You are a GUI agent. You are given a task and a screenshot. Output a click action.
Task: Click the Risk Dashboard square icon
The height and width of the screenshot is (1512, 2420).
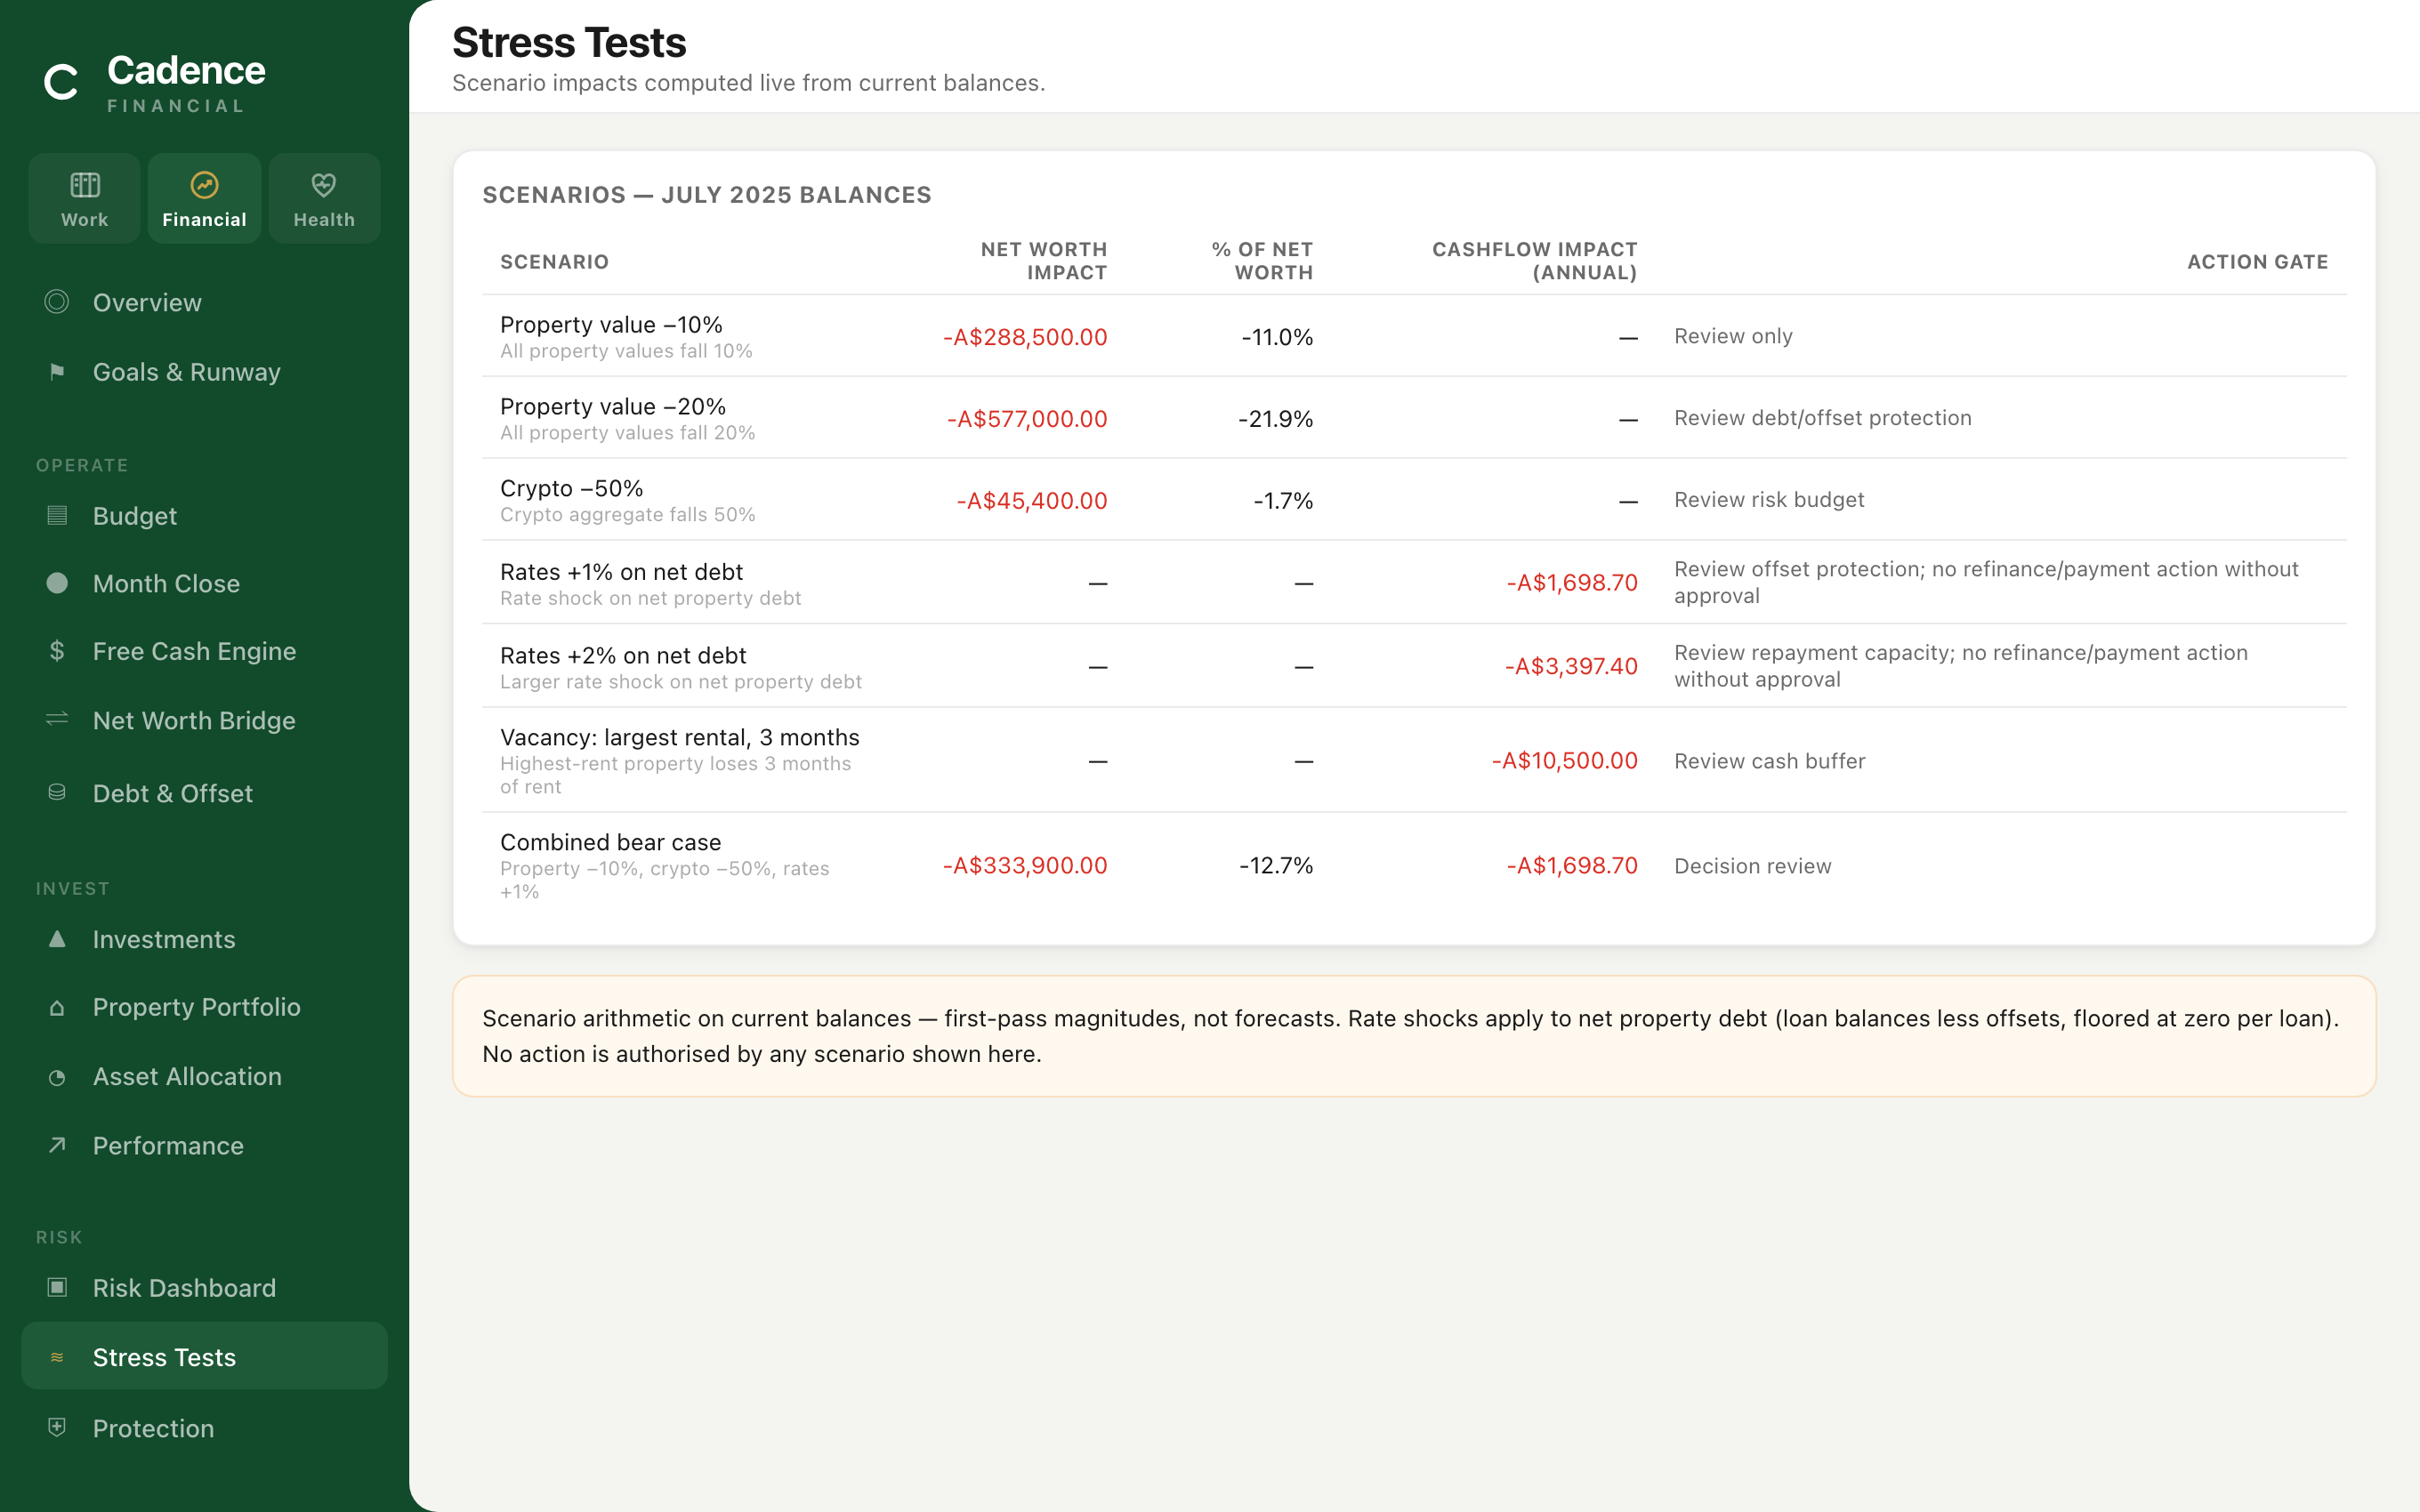point(57,1288)
